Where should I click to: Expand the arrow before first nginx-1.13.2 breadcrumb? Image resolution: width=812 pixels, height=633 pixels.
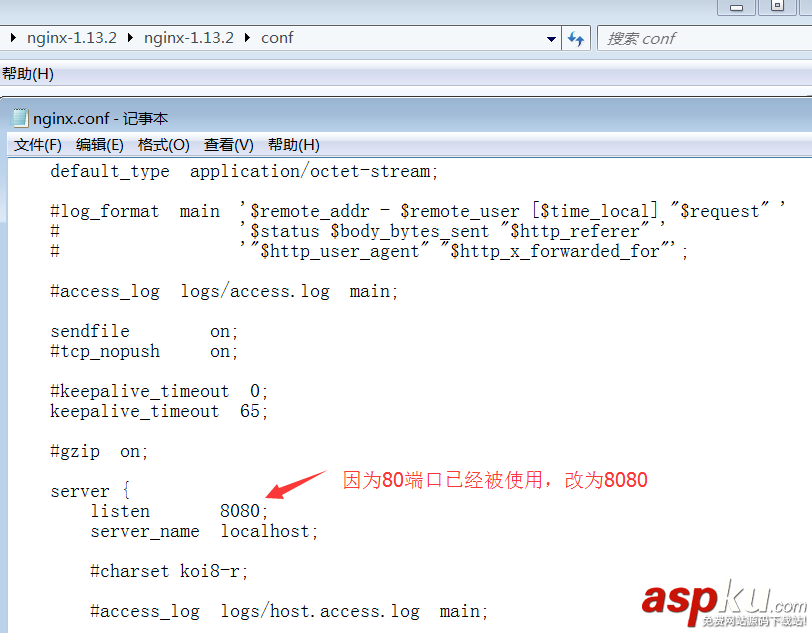[13, 37]
